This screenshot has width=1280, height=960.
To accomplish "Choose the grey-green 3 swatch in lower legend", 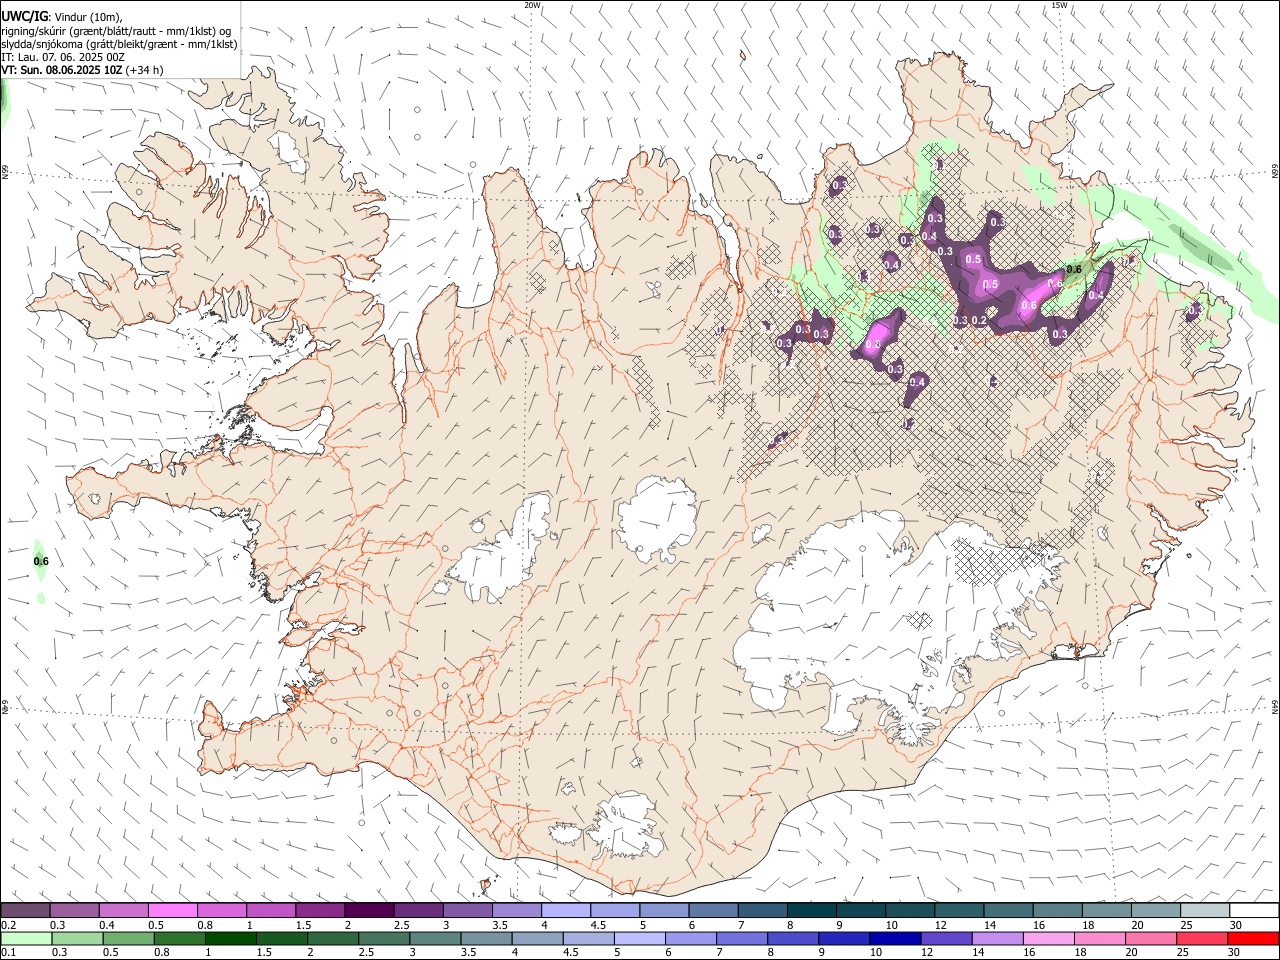I will click(x=434, y=939).
